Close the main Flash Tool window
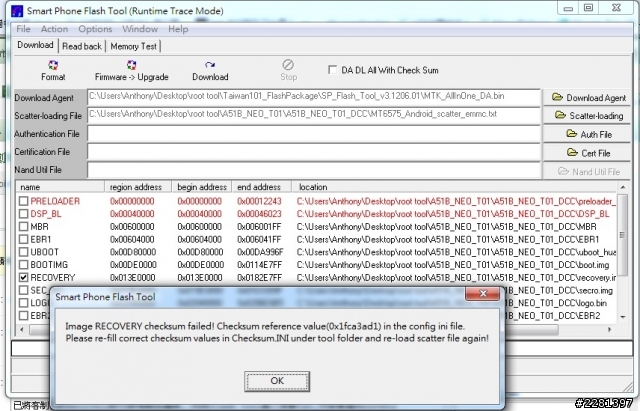640x411 pixels. tap(617, 8)
